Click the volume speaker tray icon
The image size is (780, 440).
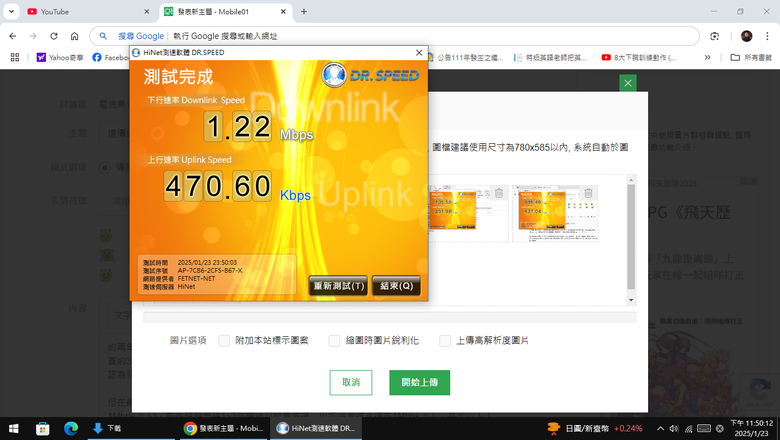674,428
